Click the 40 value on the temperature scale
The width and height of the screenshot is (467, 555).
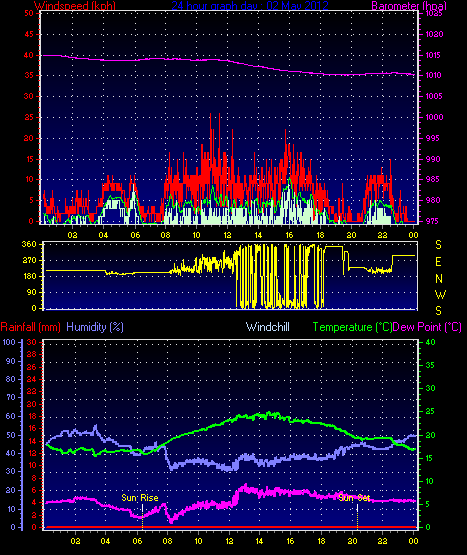click(x=430, y=342)
